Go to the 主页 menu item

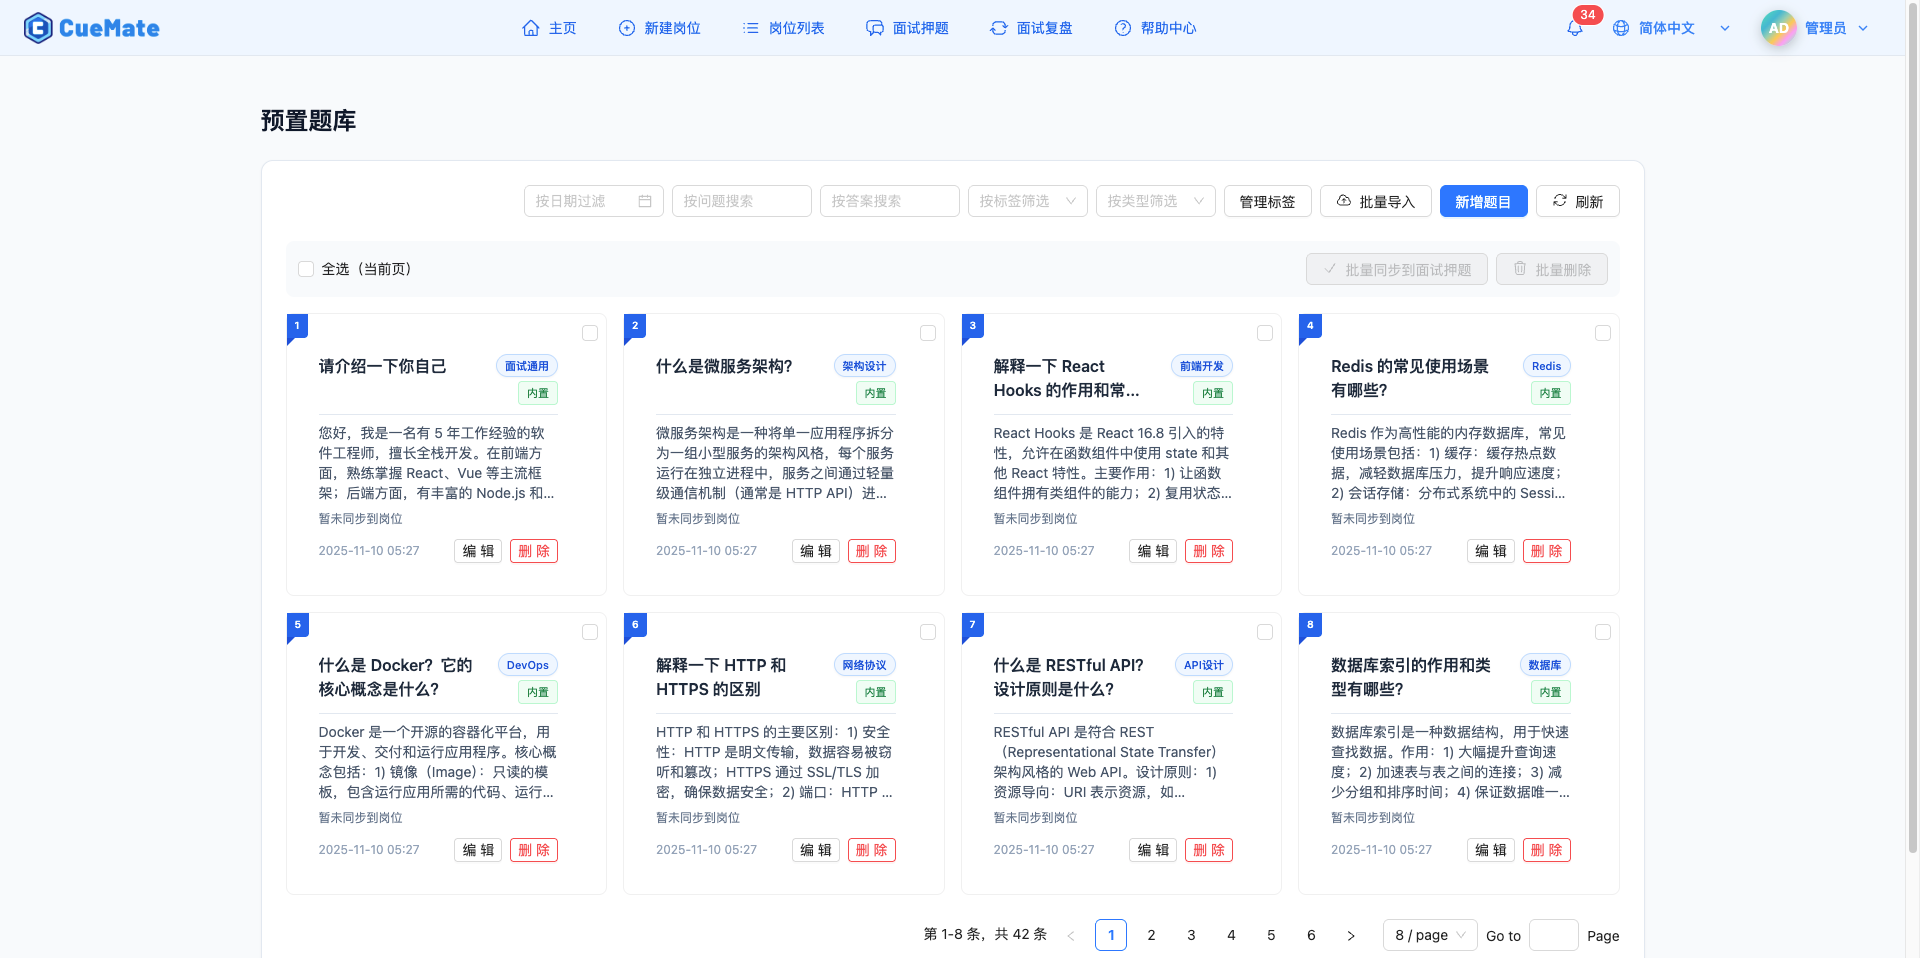coord(549,28)
